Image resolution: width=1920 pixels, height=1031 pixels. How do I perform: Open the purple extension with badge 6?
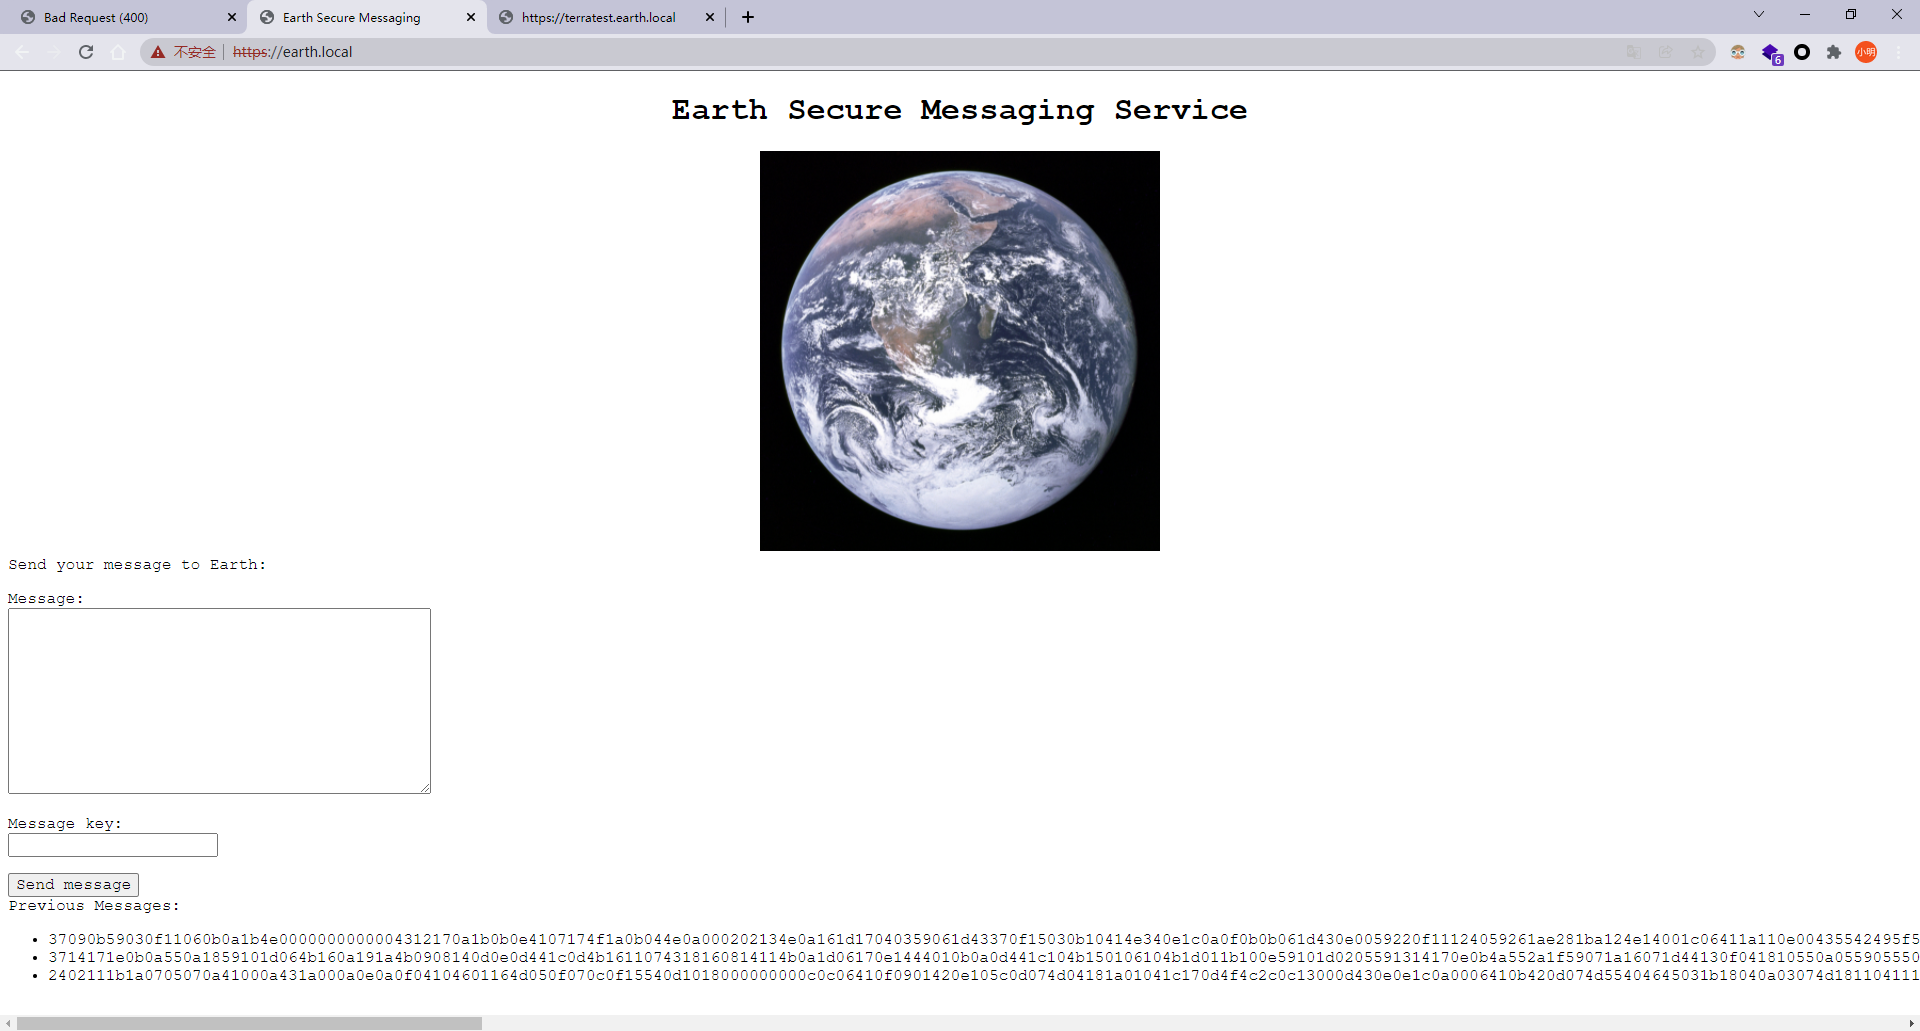(x=1771, y=53)
